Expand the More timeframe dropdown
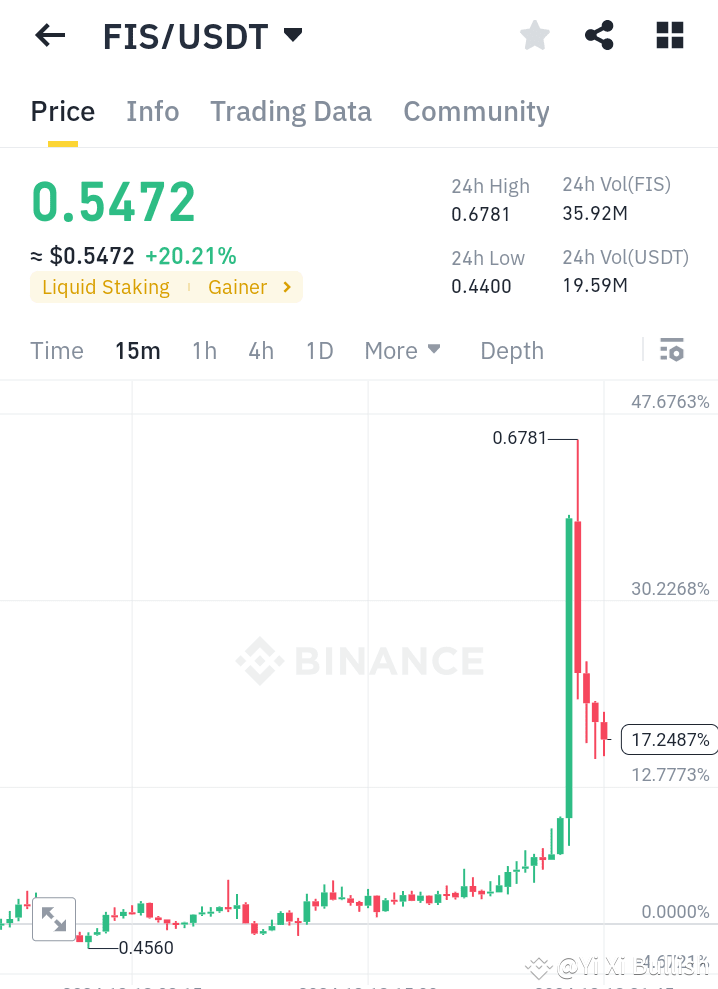This screenshot has height=989, width=718. click(x=402, y=351)
